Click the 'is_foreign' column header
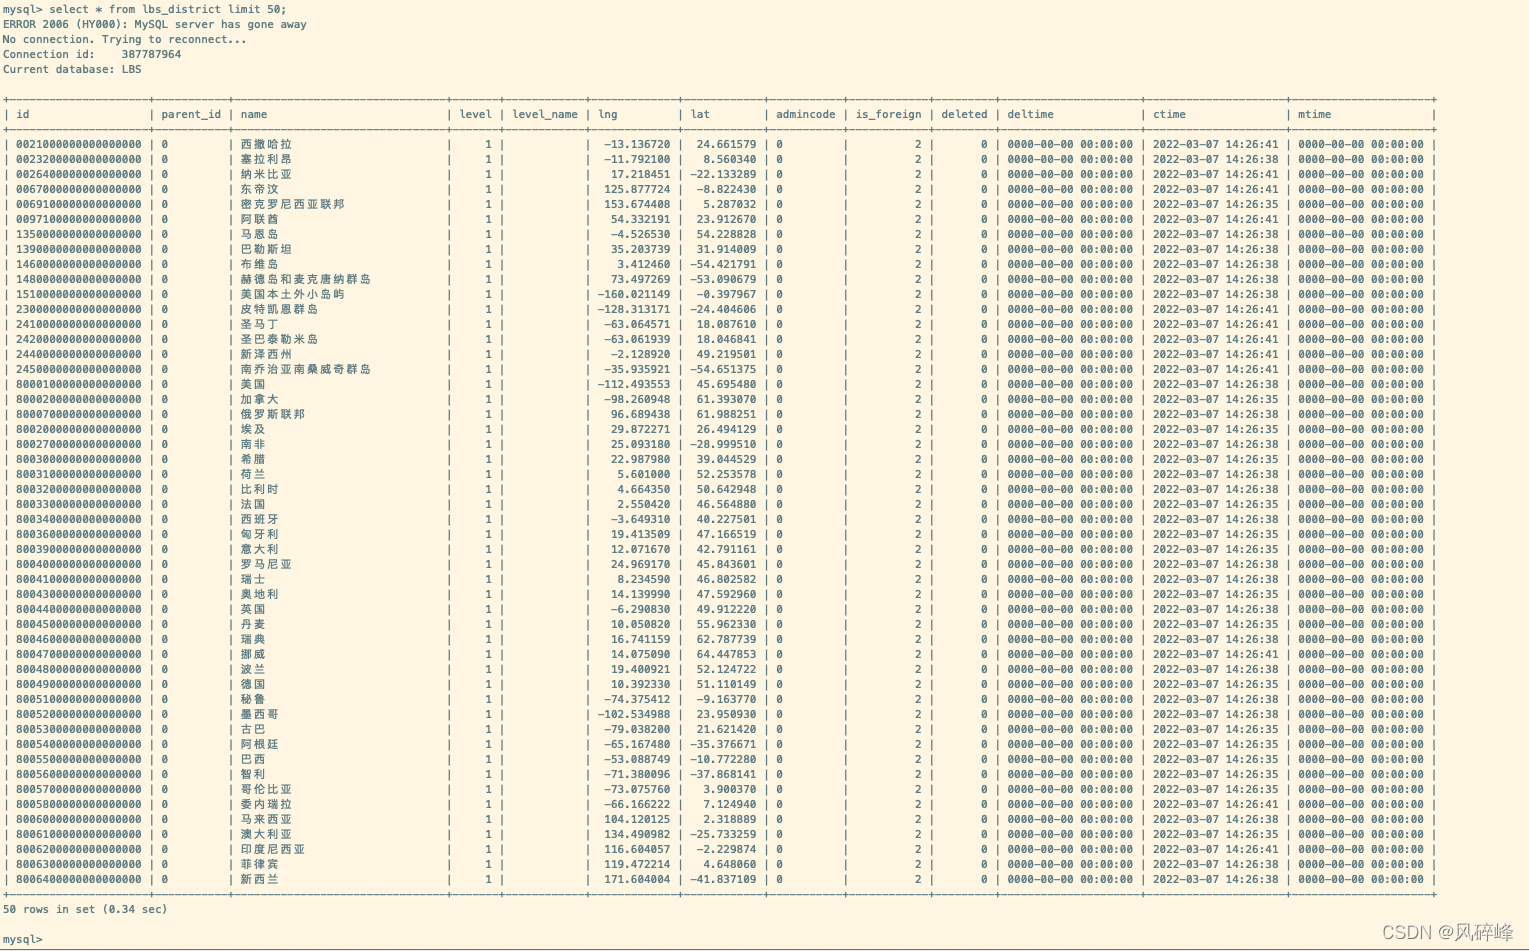The width and height of the screenshot is (1529, 951). 888,114
